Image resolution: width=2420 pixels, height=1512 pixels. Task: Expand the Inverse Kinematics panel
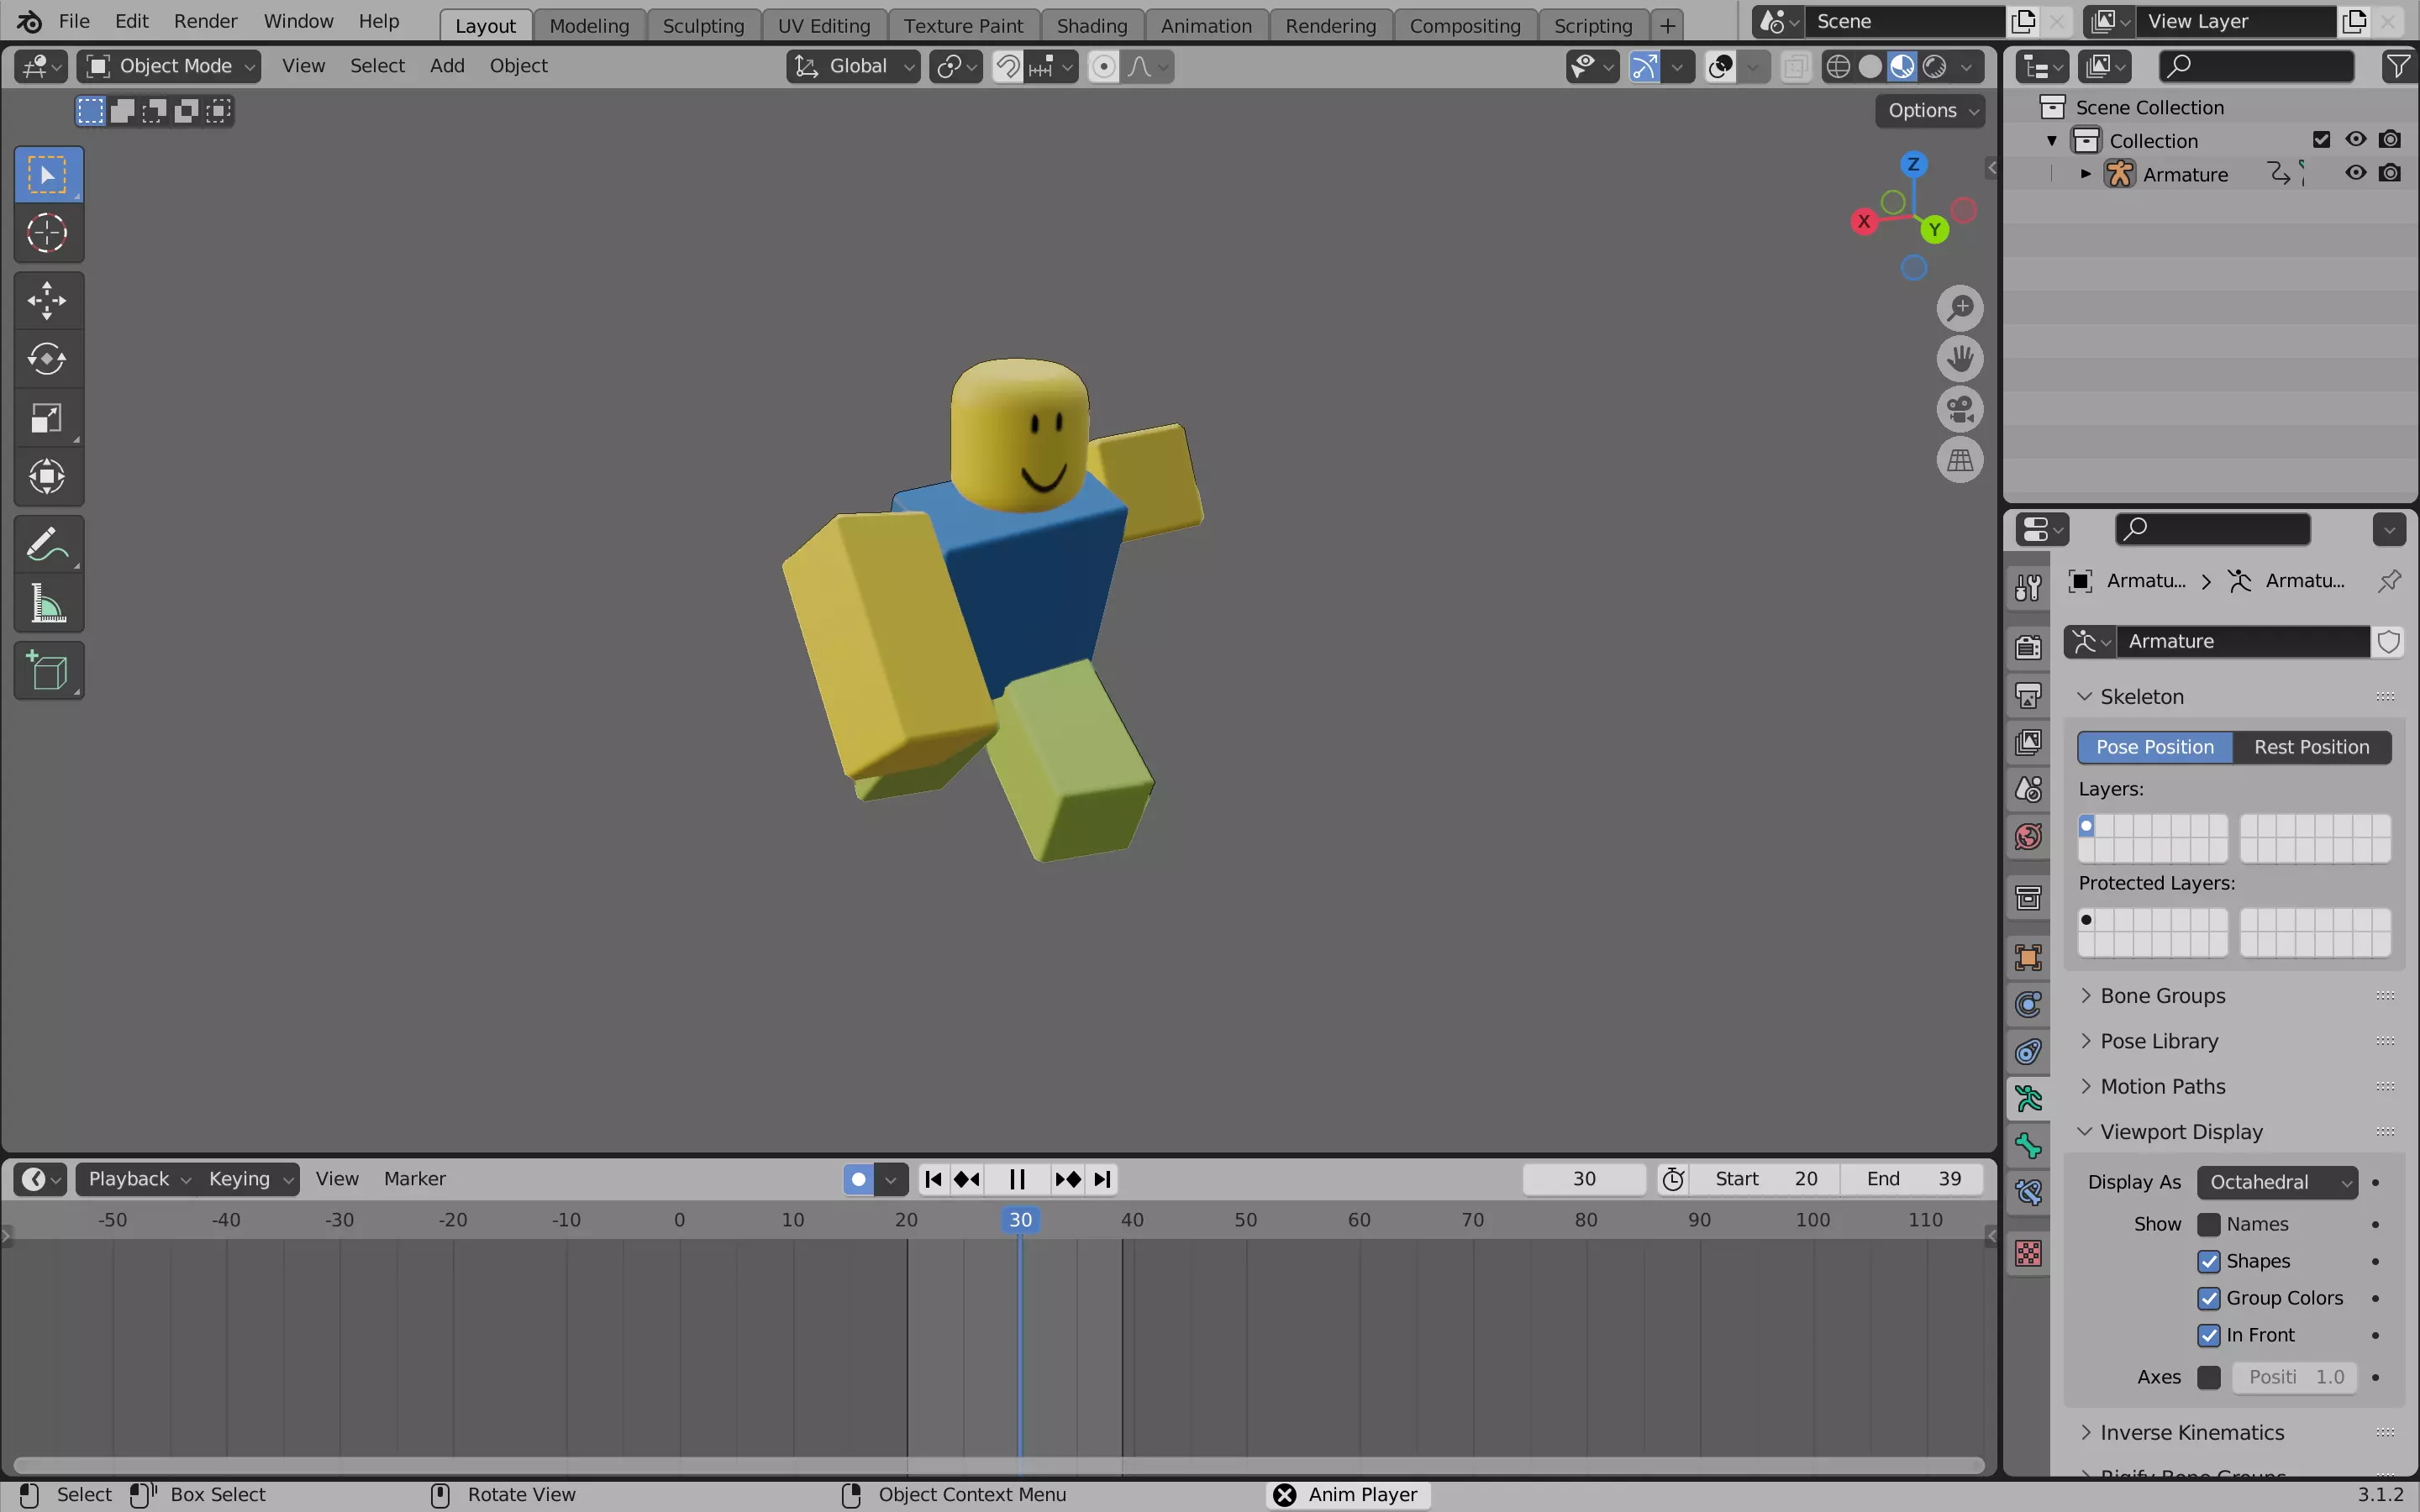(x=2191, y=1432)
